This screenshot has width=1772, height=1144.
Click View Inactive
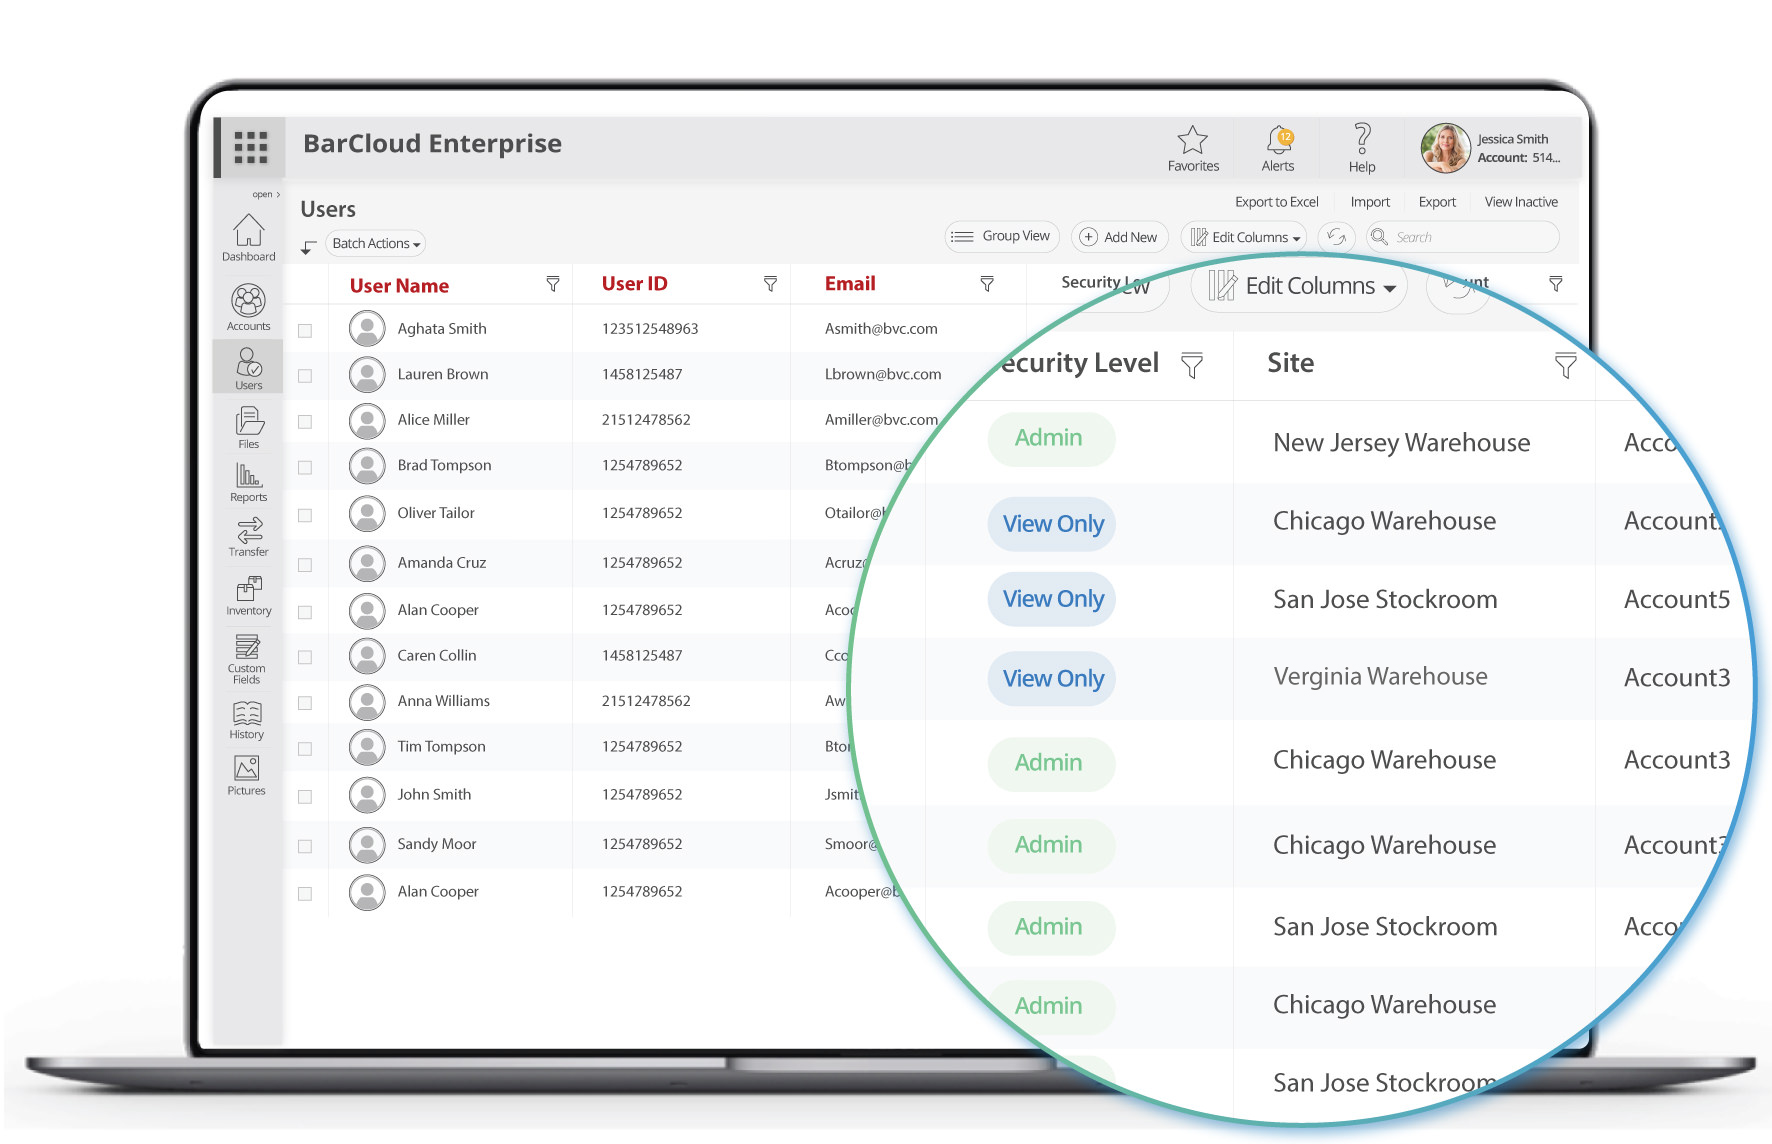[1521, 202]
